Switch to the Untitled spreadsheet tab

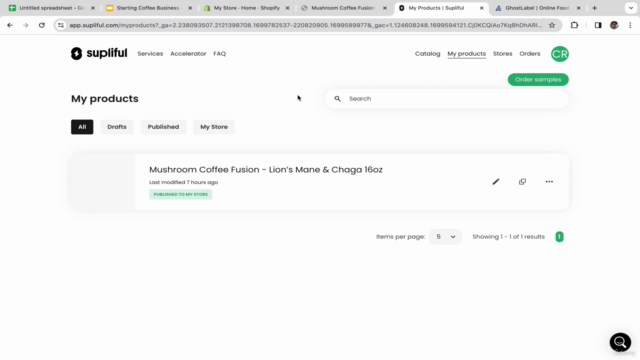[x=52, y=8]
